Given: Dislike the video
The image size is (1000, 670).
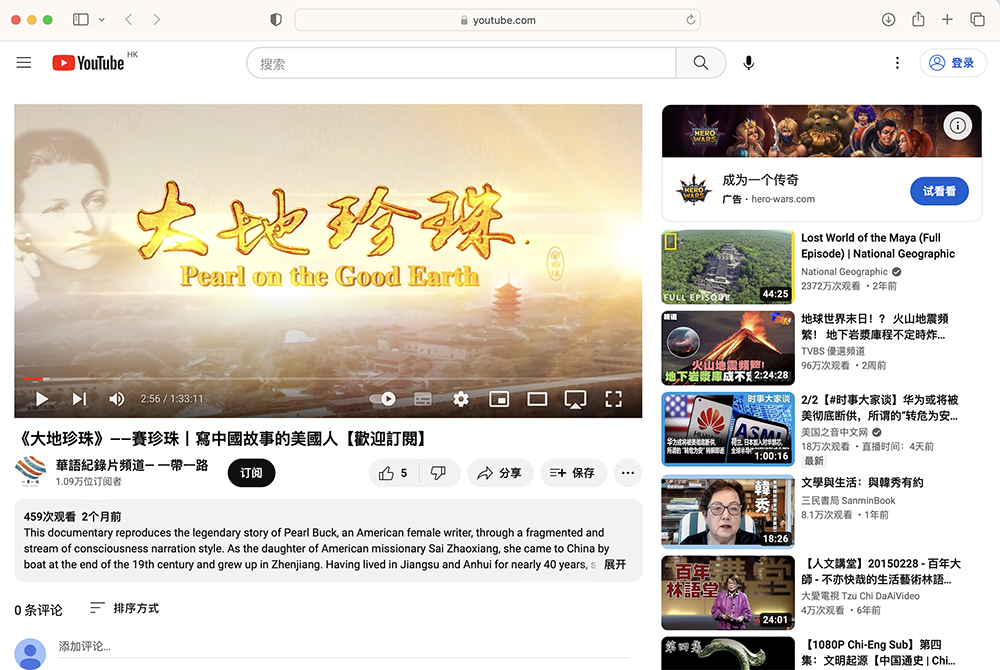Looking at the screenshot, I should pyautogui.click(x=438, y=473).
